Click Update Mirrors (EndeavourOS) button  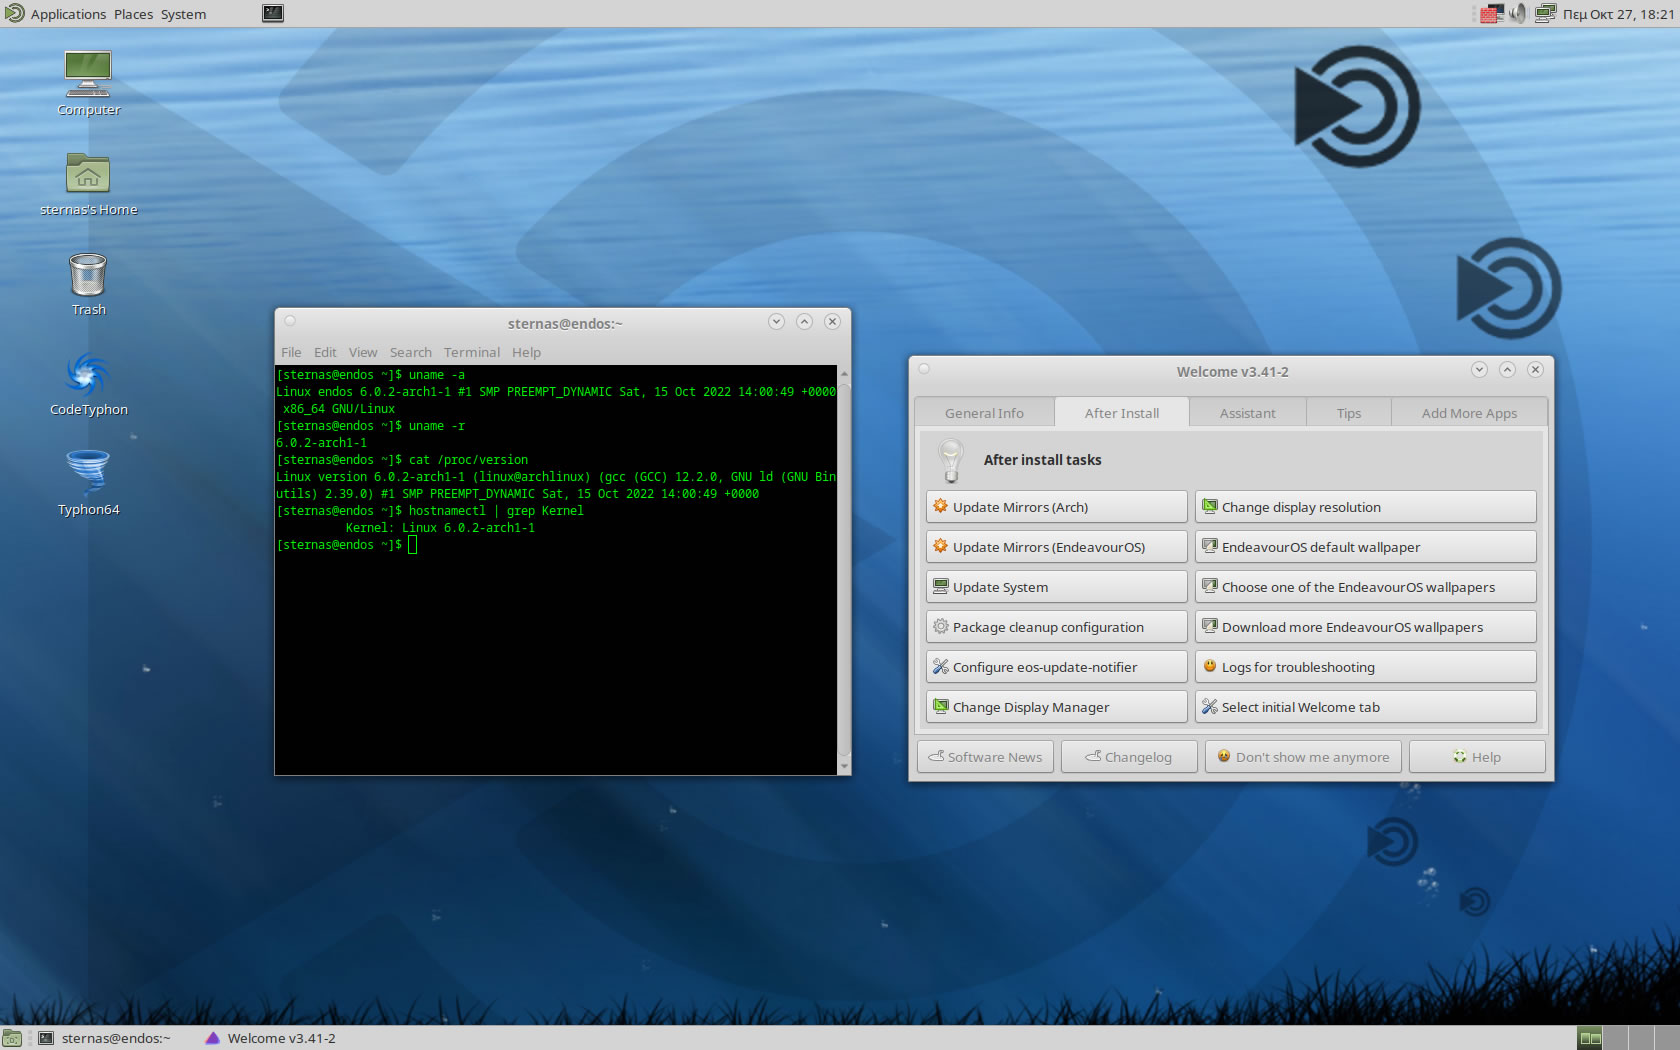point(1057,547)
